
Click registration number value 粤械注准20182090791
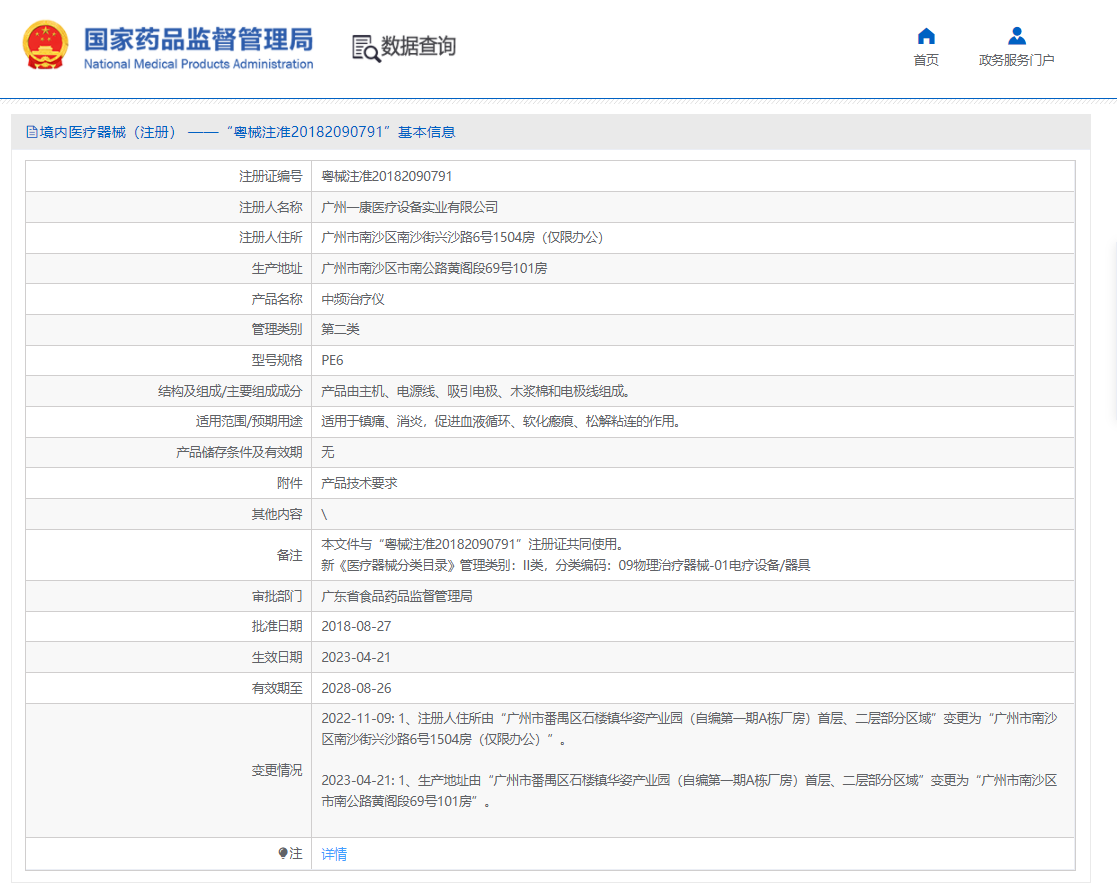coord(387,176)
